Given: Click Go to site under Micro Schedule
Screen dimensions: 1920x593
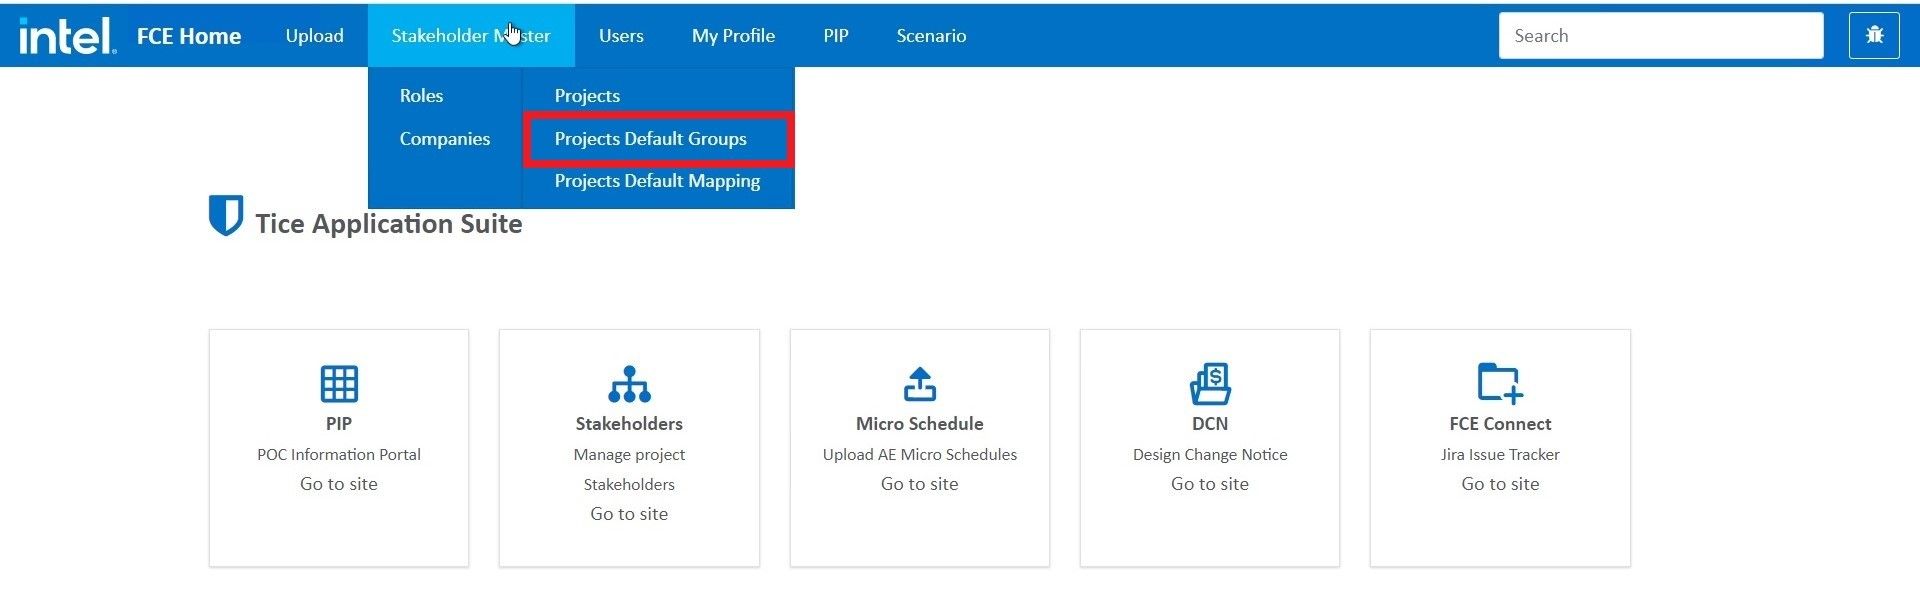Looking at the screenshot, I should pos(919,484).
